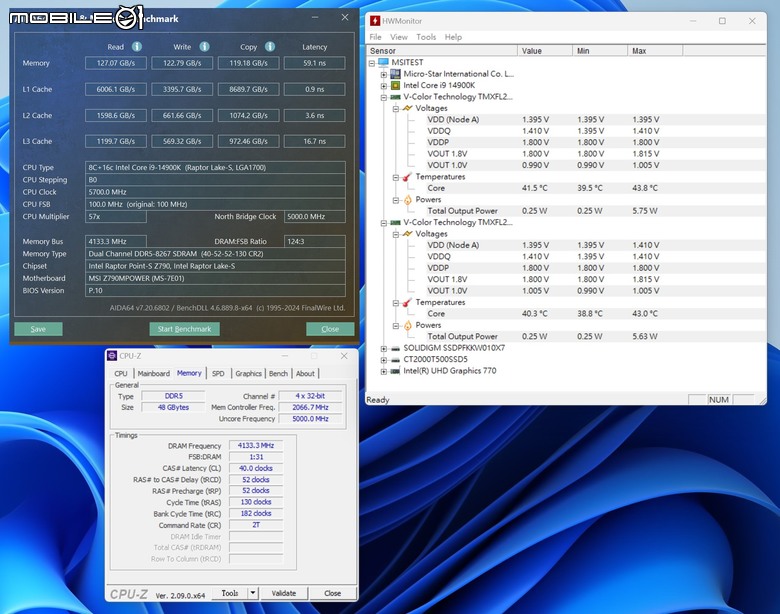The image size is (780, 614).
Task: Click the L3 Cache Copy 972.46 GB/s field
Action: tap(248, 141)
